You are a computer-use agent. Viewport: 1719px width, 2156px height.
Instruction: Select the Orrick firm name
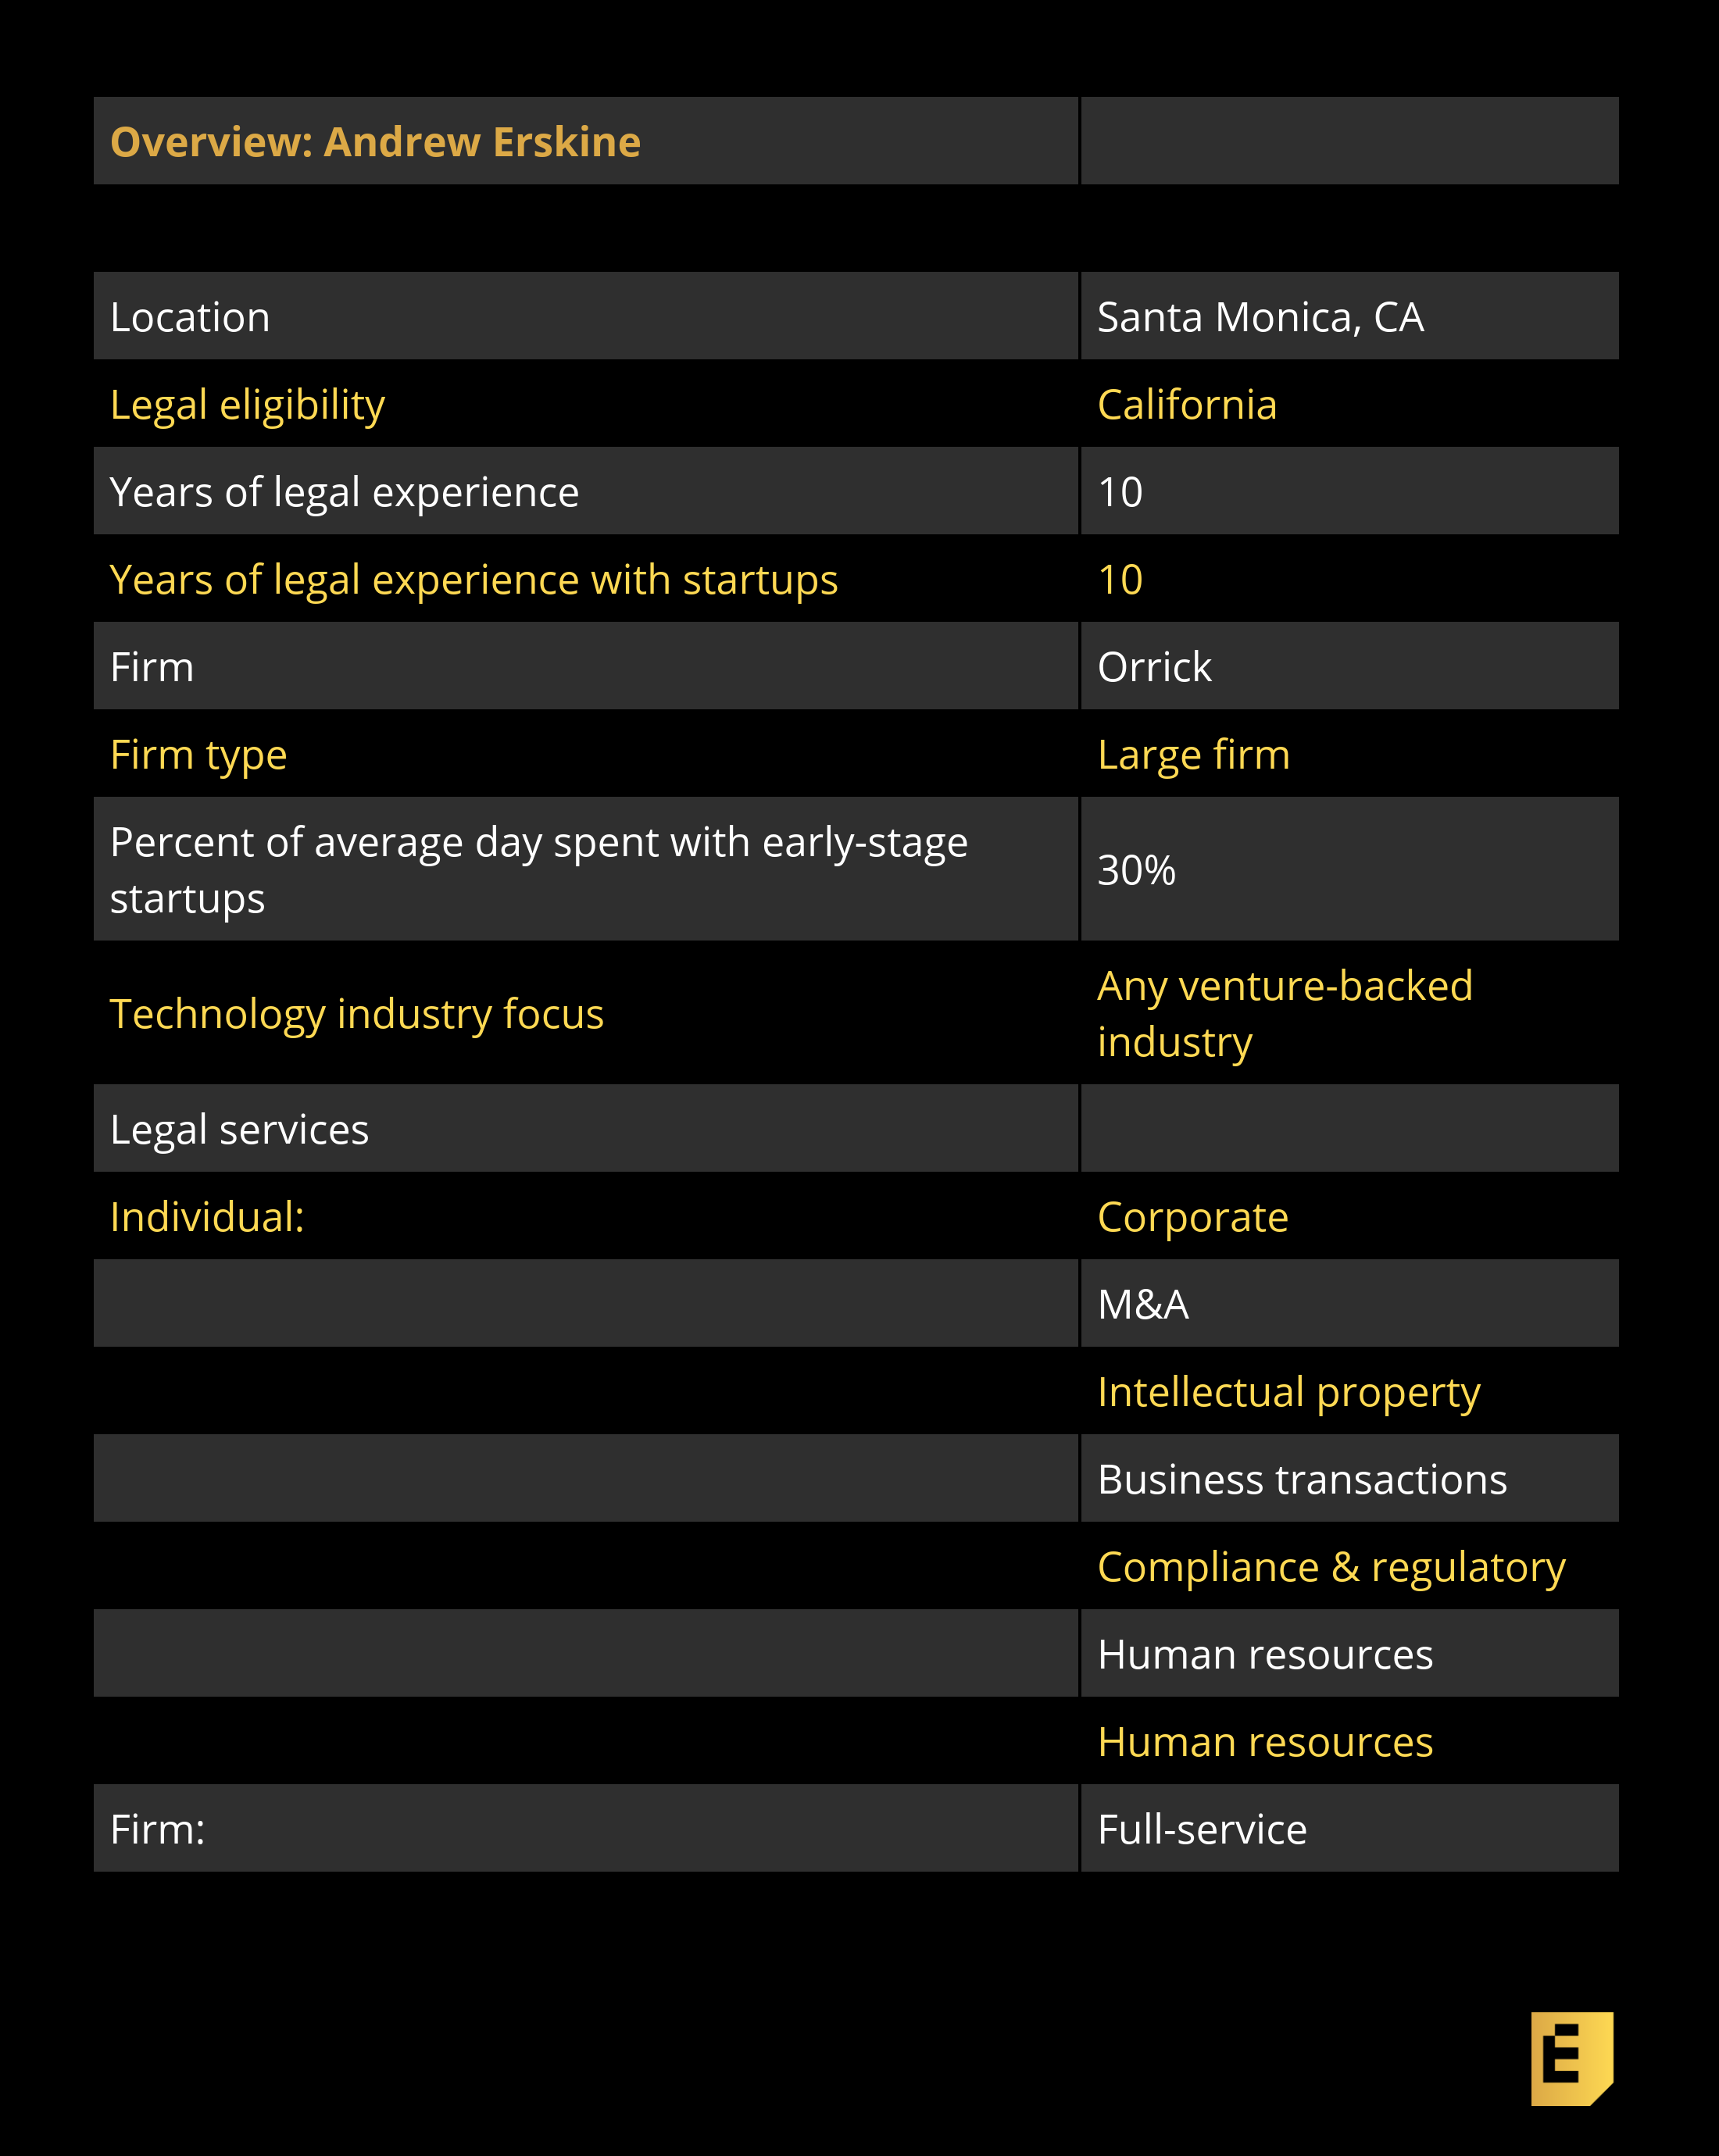(x=1154, y=667)
